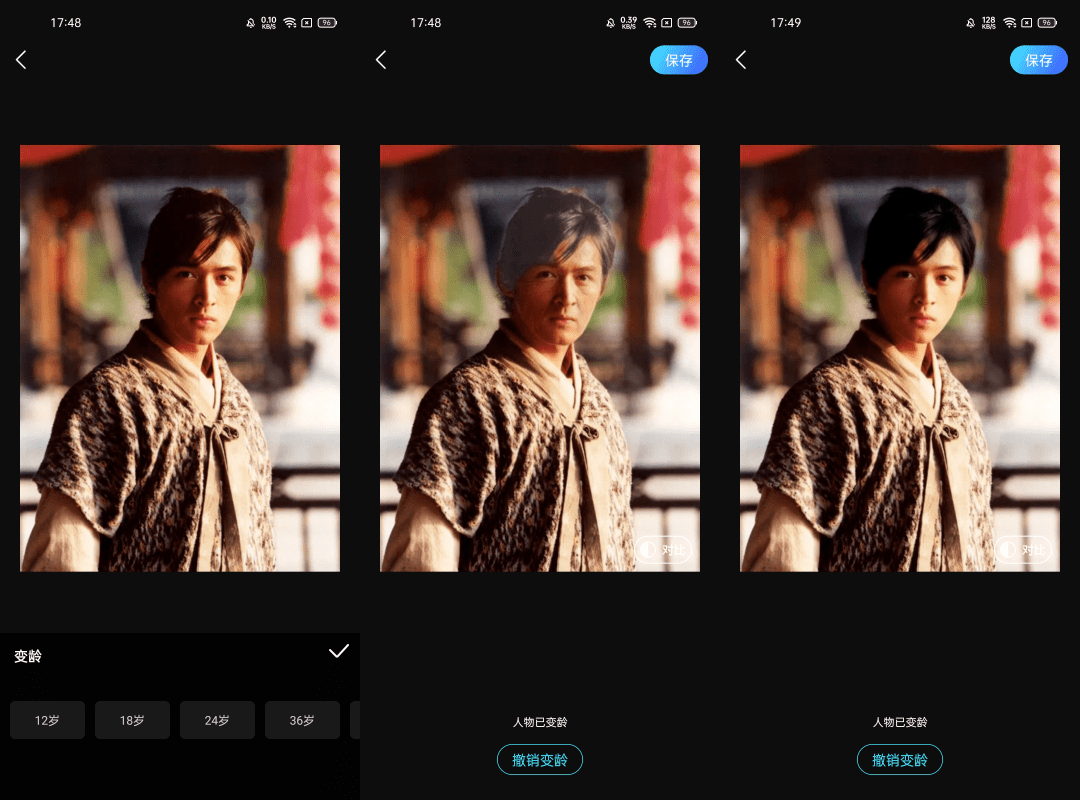Toggle 对比 compare on the right younger photo
Viewport: 1080px width, 800px height.
click(1025, 549)
